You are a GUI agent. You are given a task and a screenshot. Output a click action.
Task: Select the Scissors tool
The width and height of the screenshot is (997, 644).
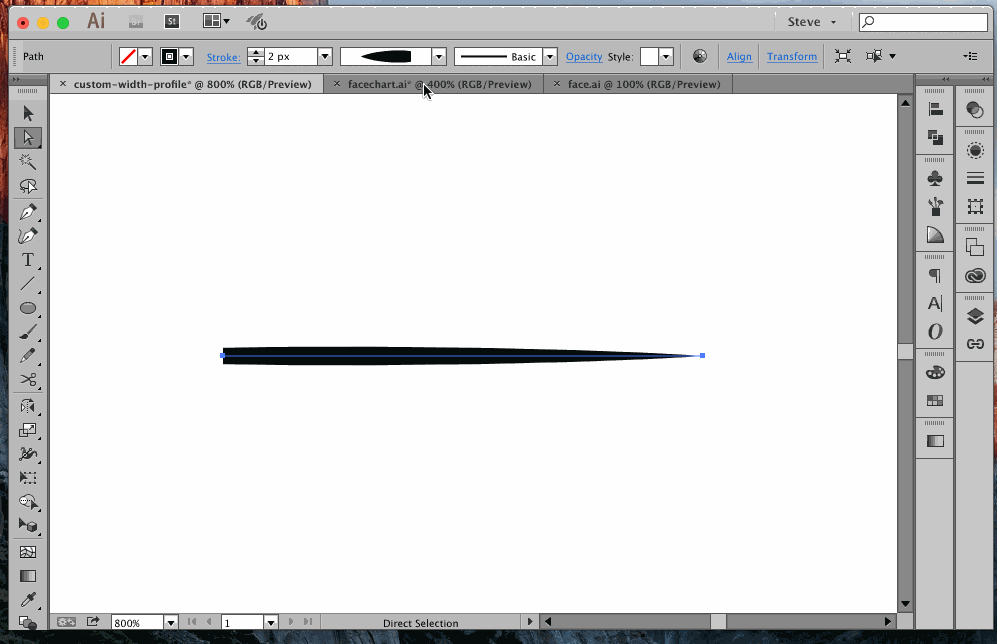pos(28,380)
